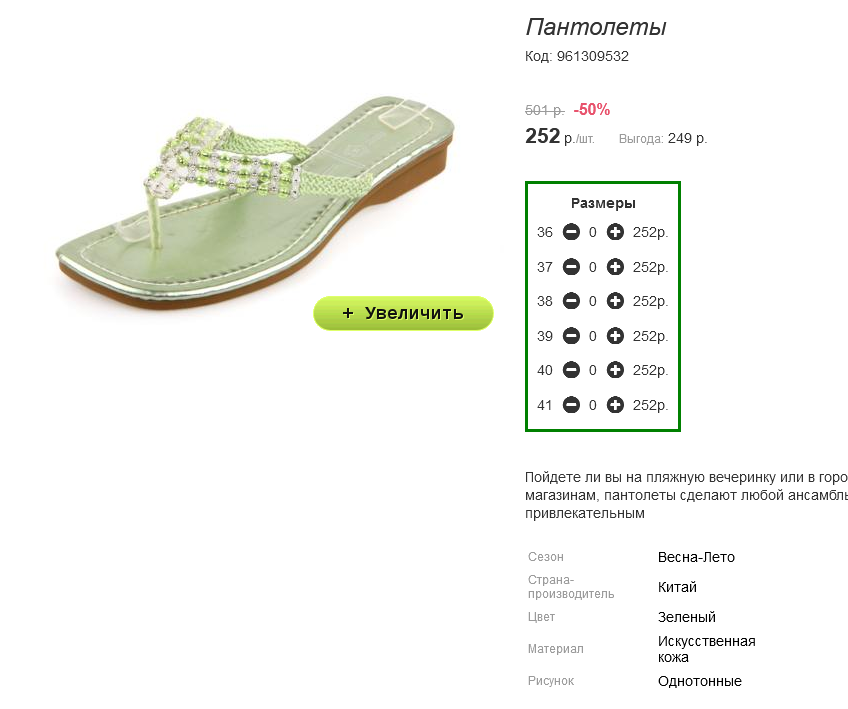Decrease quantity for size 39
Screen dimensions: 848x709
pos(571,336)
